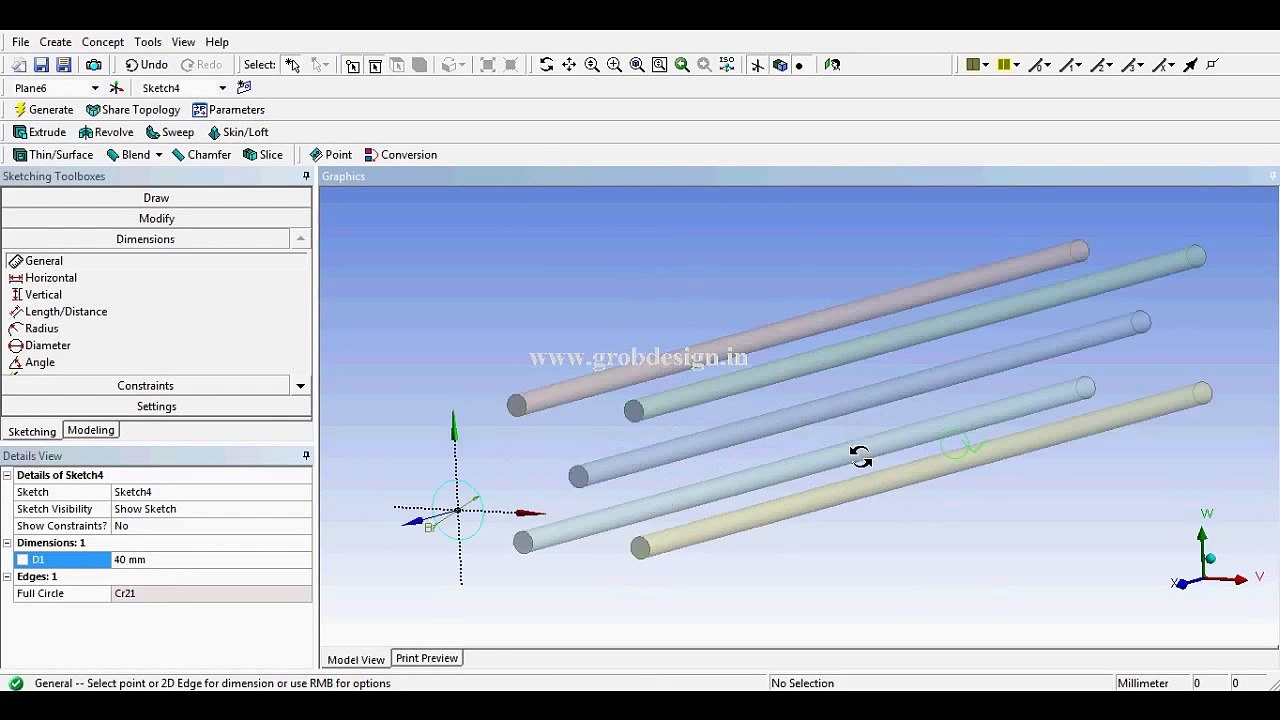
Task: Pin the Sketching Toolboxes panel
Action: 306,176
